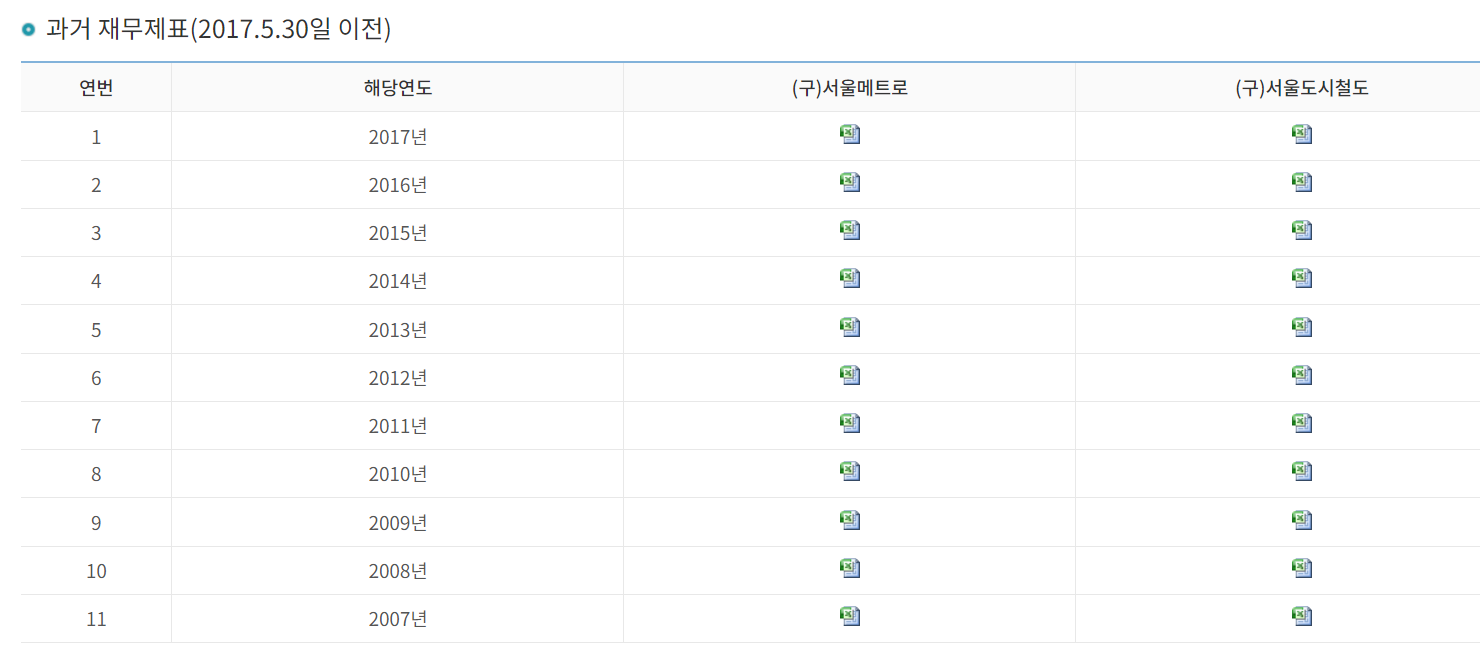Click the 2013년 (구)서울메트로 Excel icon
The width and height of the screenshot is (1480, 662).
tap(850, 327)
